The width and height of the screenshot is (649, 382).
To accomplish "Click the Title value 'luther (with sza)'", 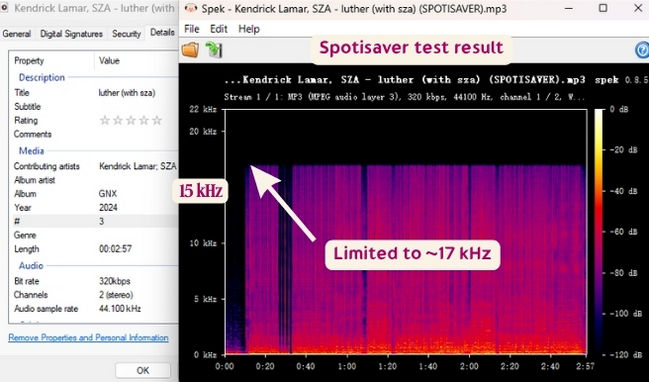I will (127, 93).
